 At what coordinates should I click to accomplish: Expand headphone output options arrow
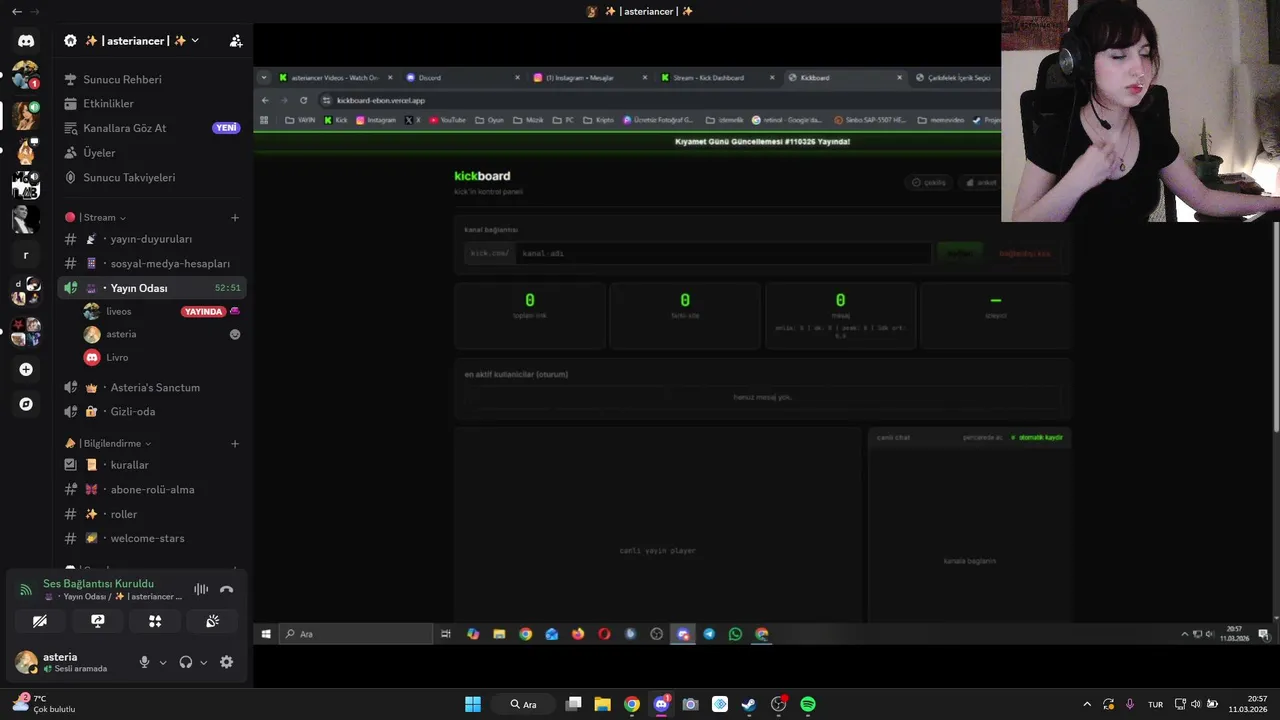[204, 662]
